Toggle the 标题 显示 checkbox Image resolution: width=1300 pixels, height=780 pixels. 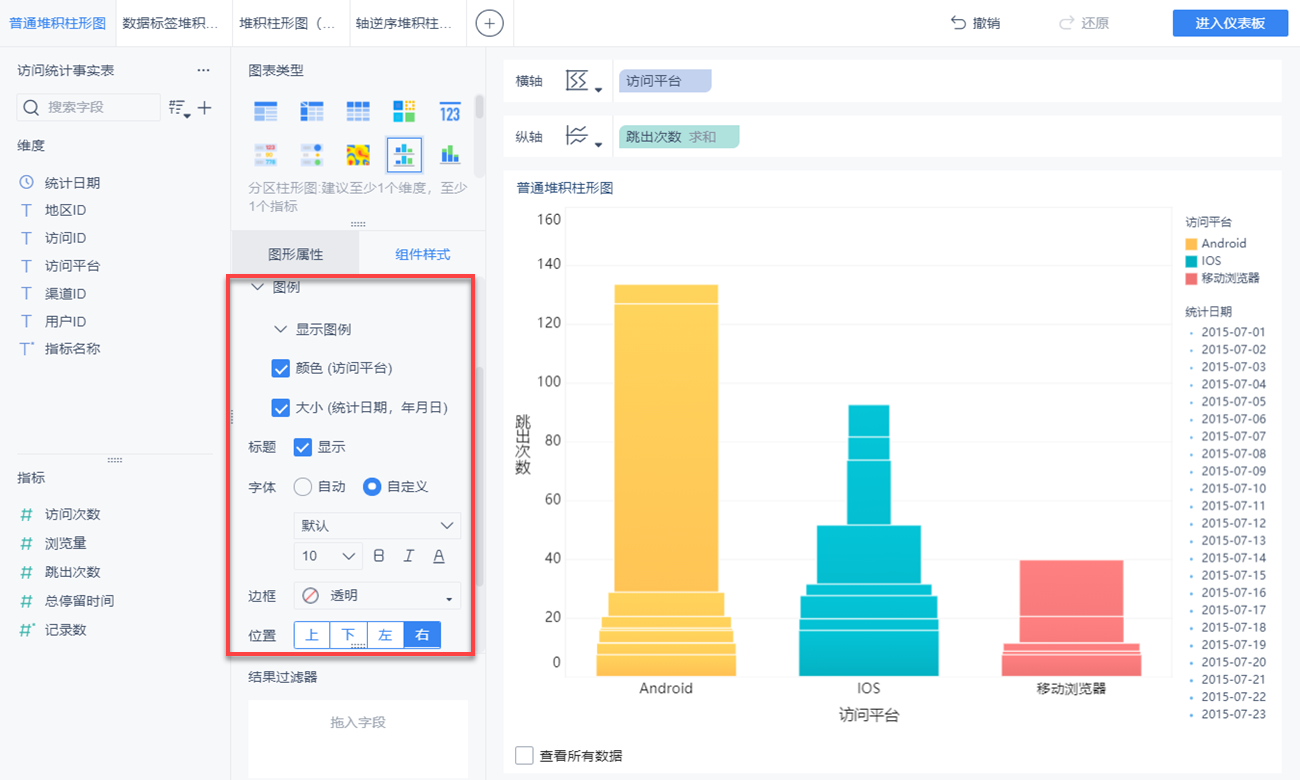coord(303,447)
